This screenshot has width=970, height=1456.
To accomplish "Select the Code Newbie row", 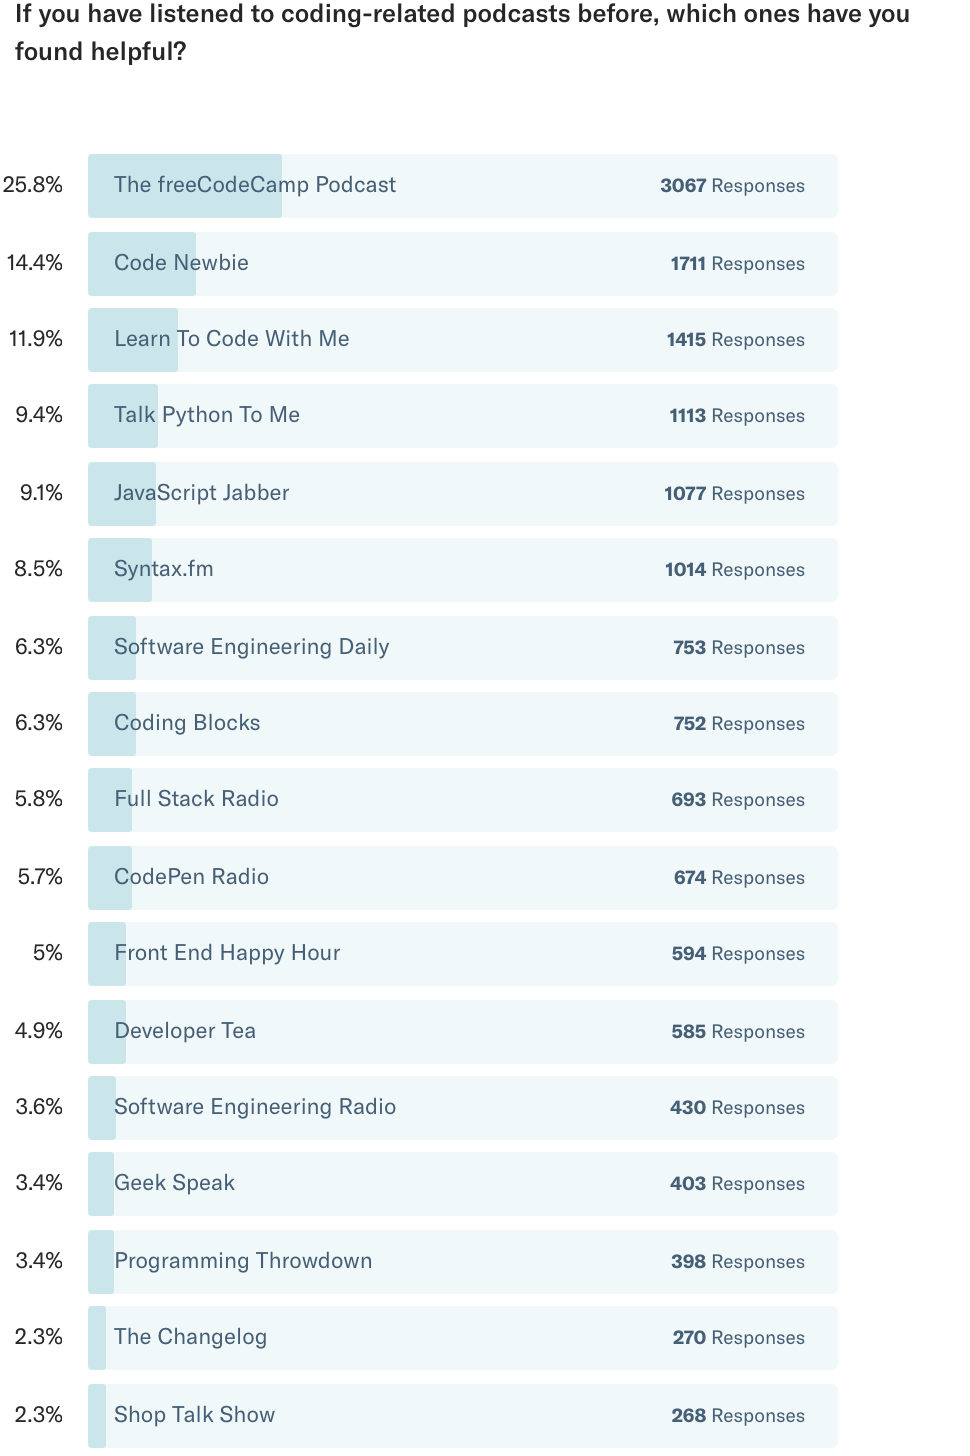I will click(463, 264).
